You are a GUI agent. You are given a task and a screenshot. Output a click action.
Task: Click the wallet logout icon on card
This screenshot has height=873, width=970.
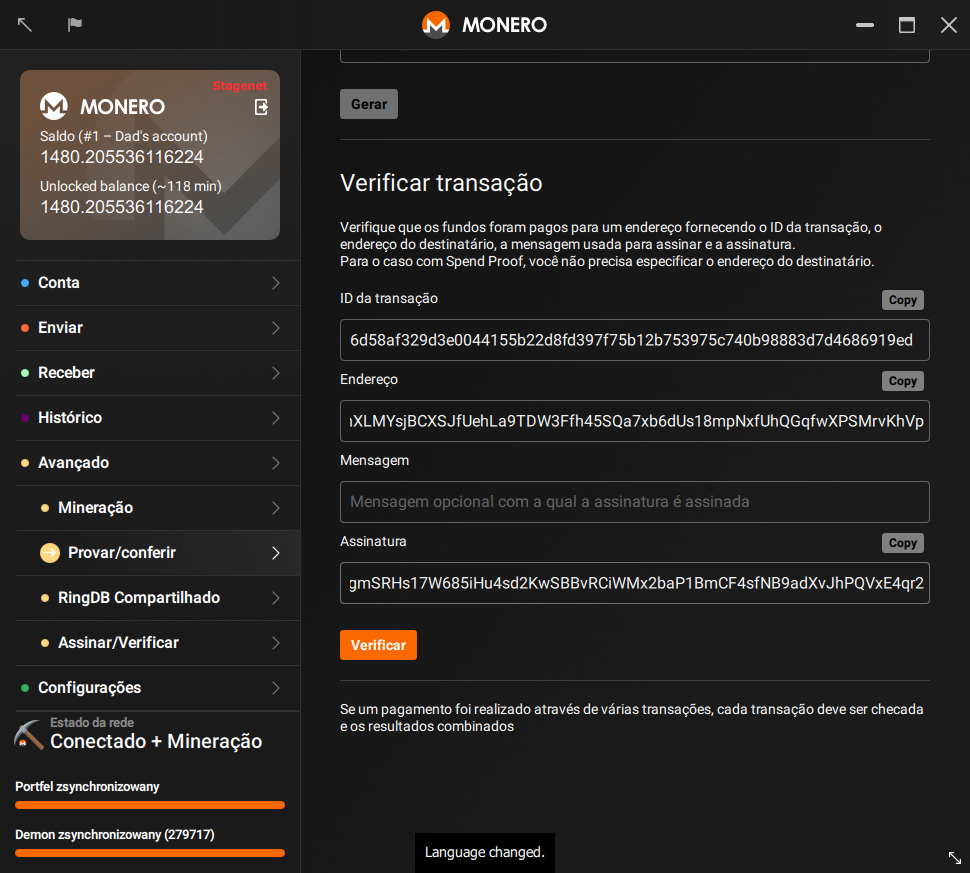coord(262,107)
